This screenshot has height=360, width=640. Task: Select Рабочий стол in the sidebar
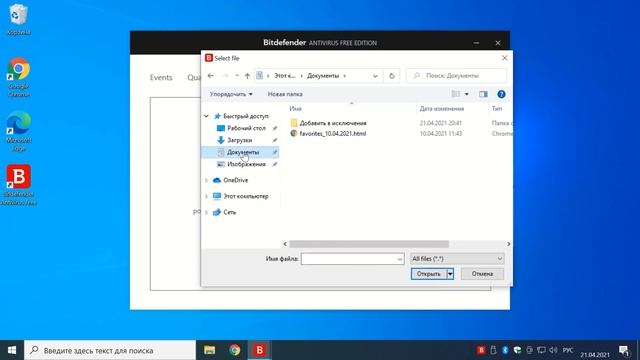point(246,128)
